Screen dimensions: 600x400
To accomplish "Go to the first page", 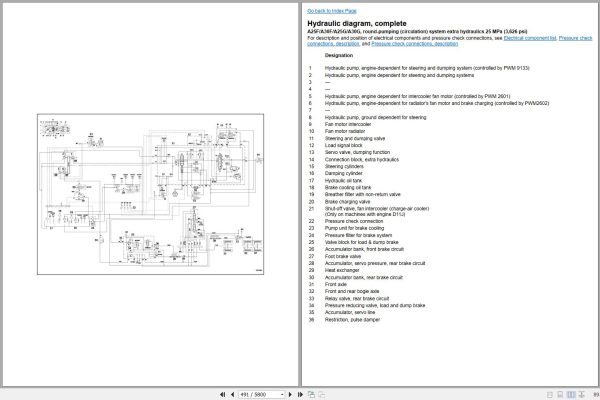I will pos(222,394).
